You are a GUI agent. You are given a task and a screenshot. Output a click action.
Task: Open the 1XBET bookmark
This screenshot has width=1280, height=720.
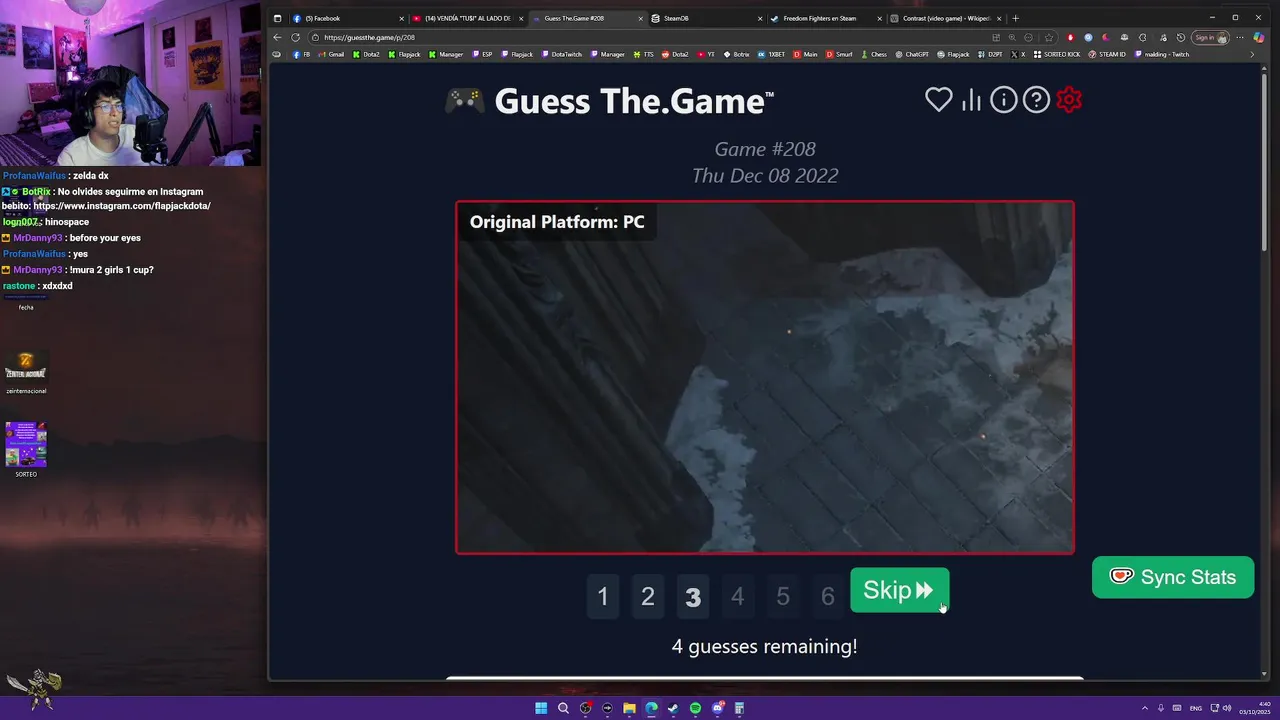[x=771, y=54]
